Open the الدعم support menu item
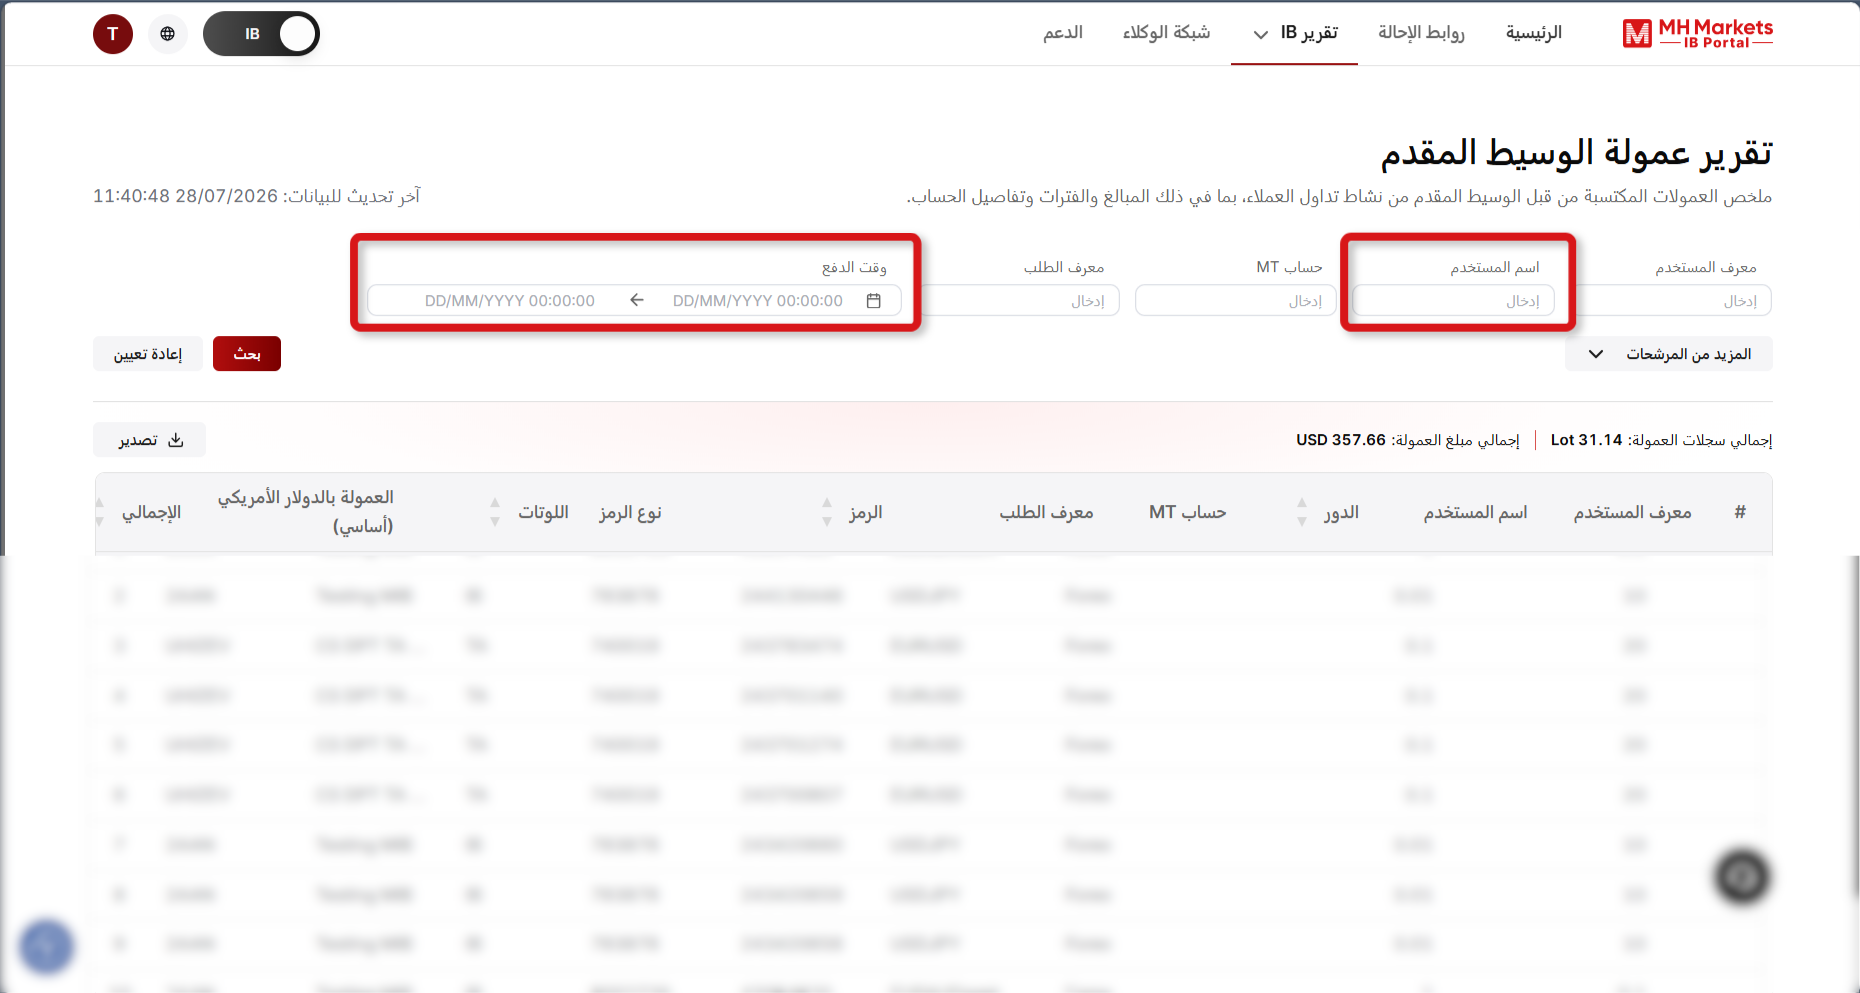 [x=1063, y=33]
